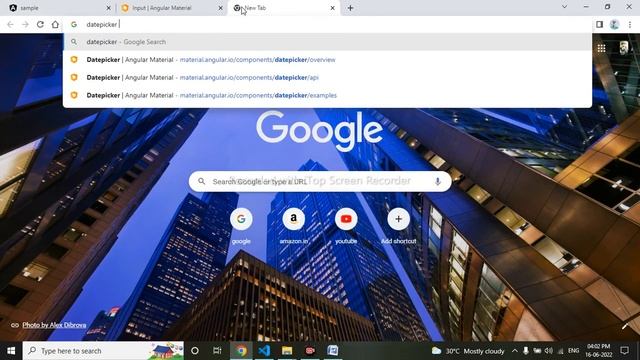Open the Windows notification center
Screen dimensions: 640x360
tap(624, 351)
